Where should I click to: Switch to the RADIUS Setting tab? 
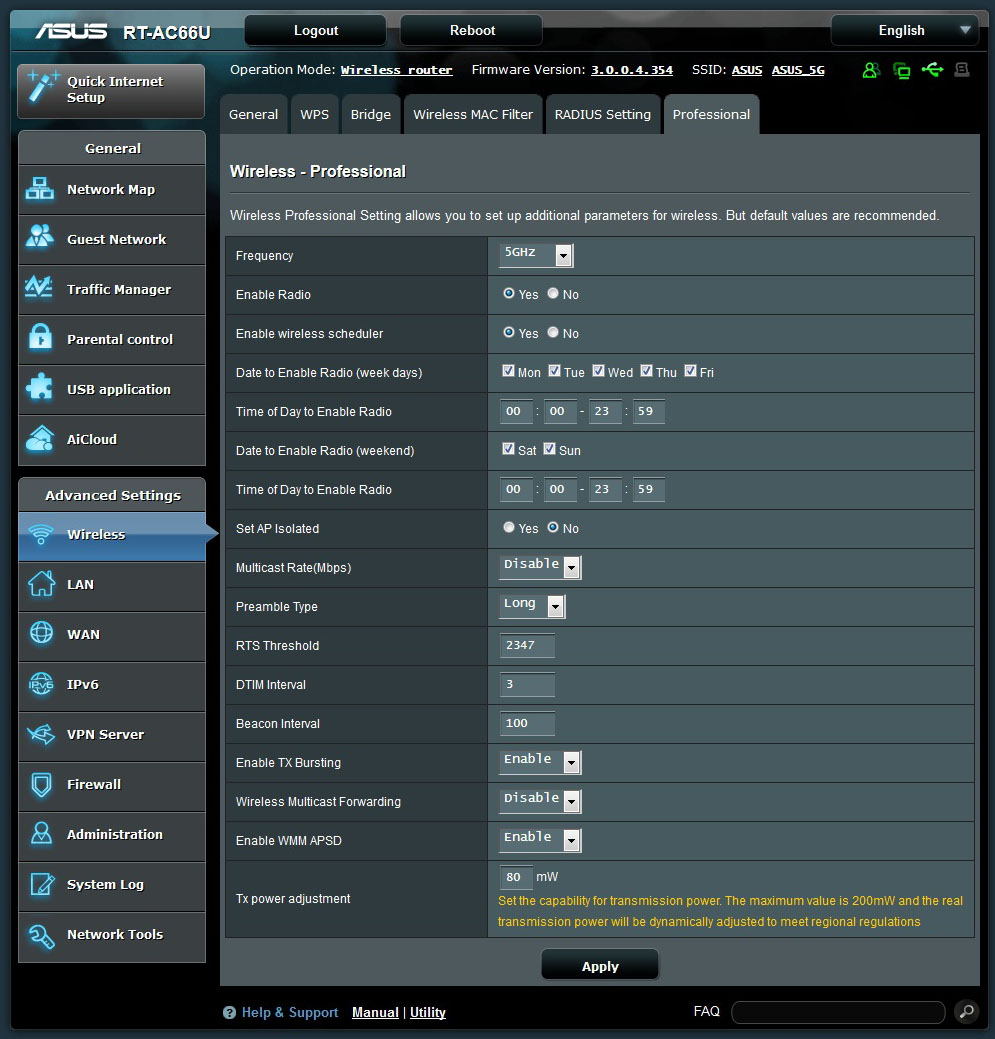pyautogui.click(x=603, y=115)
